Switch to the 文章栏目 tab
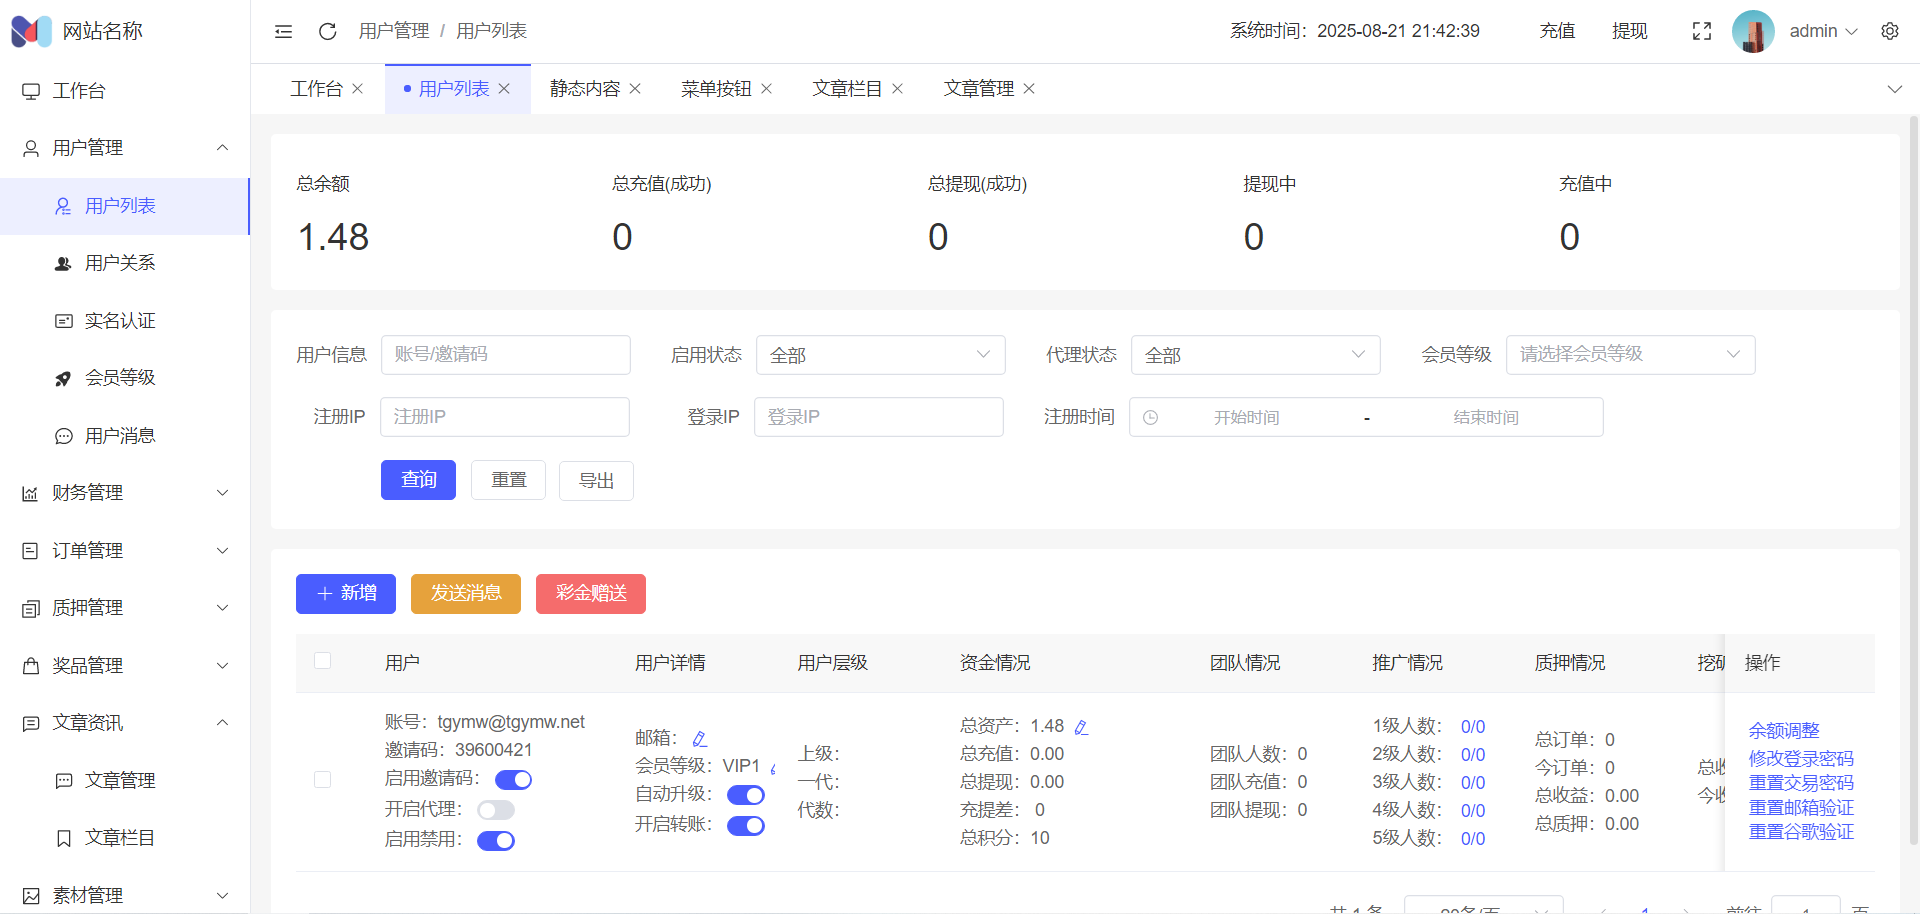Viewport: 1920px width, 914px height. point(846,89)
